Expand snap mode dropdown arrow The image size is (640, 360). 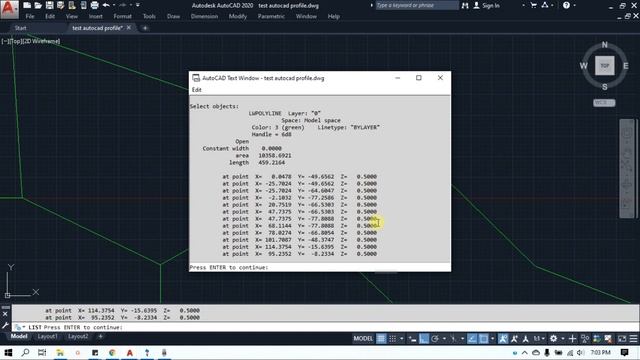click(x=402, y=338)
